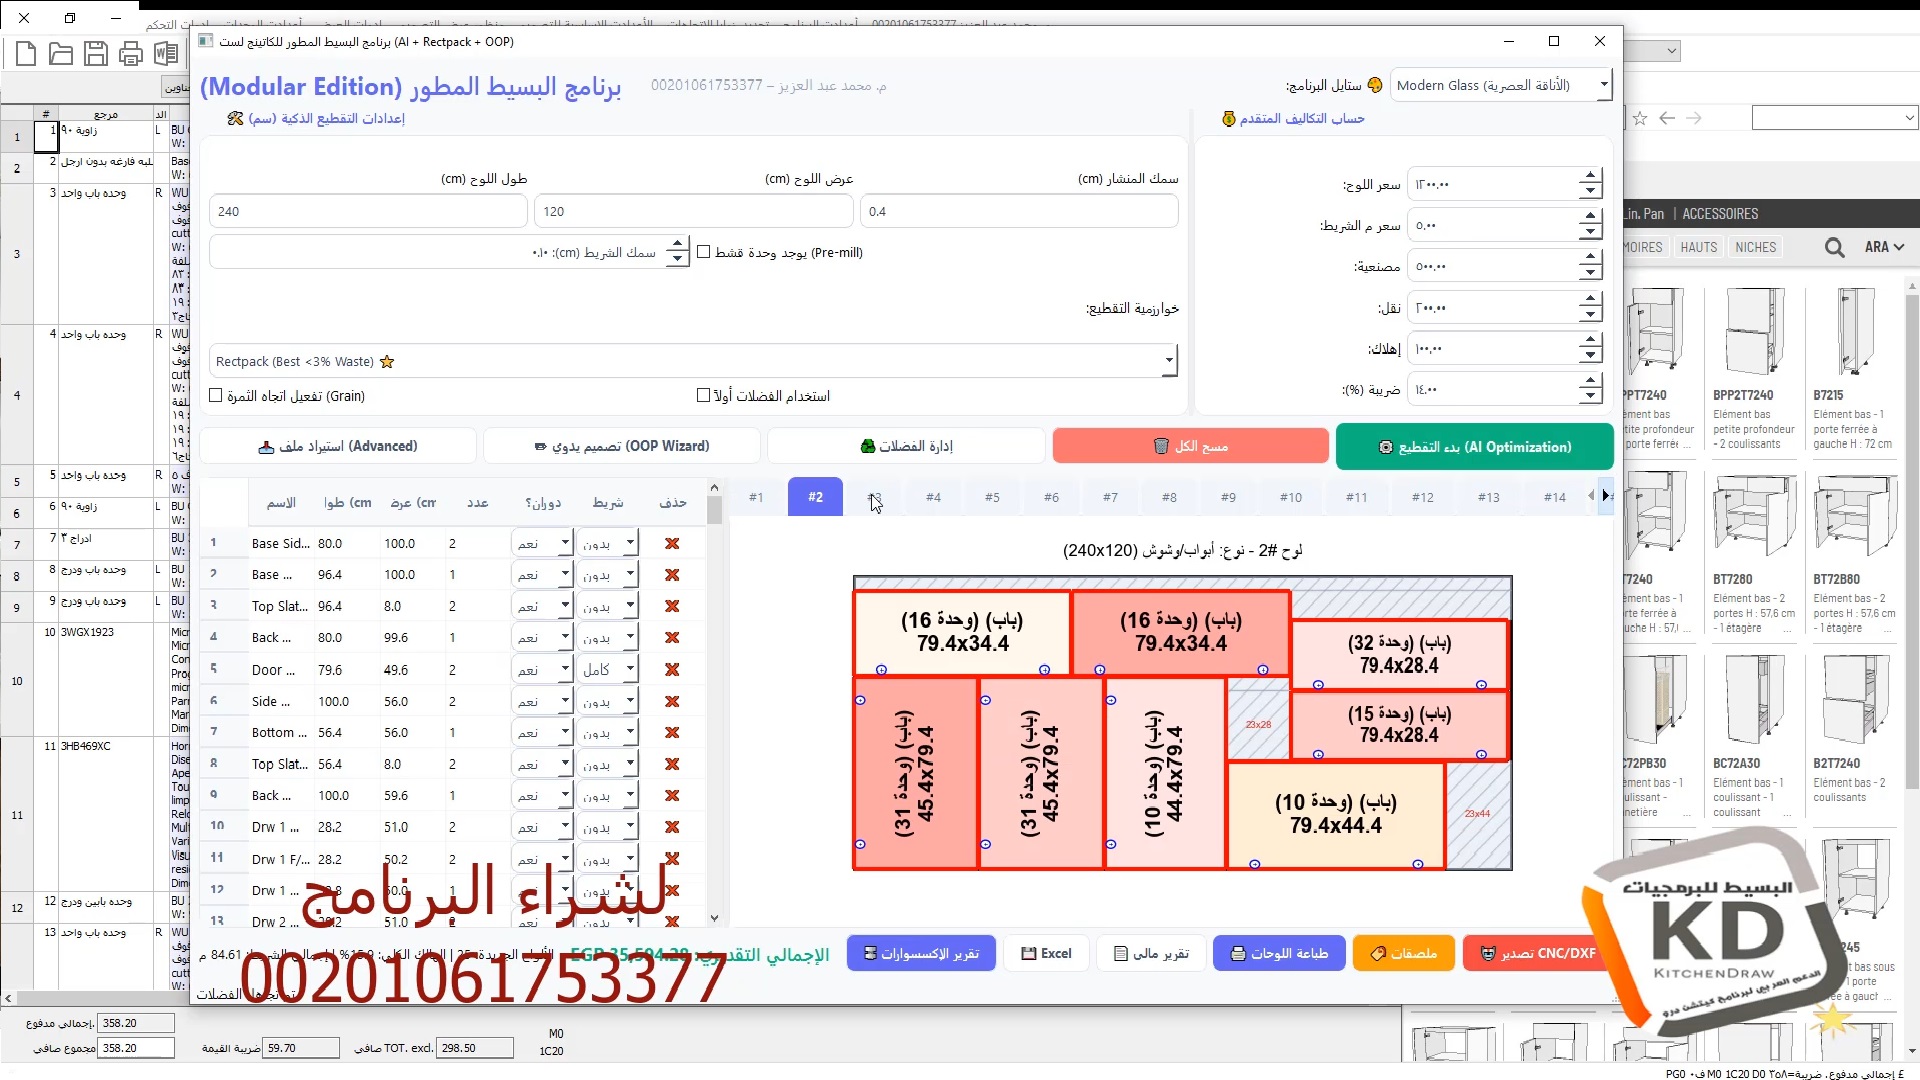Export to Word via the W document icon
The image size is (1920, 1080).
(166, 54)
